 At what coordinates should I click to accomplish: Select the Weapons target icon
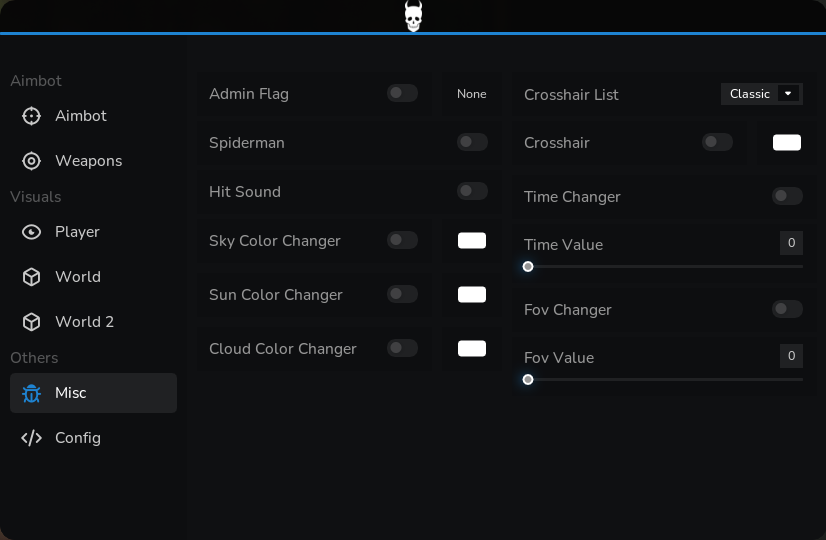click(32, 161)
